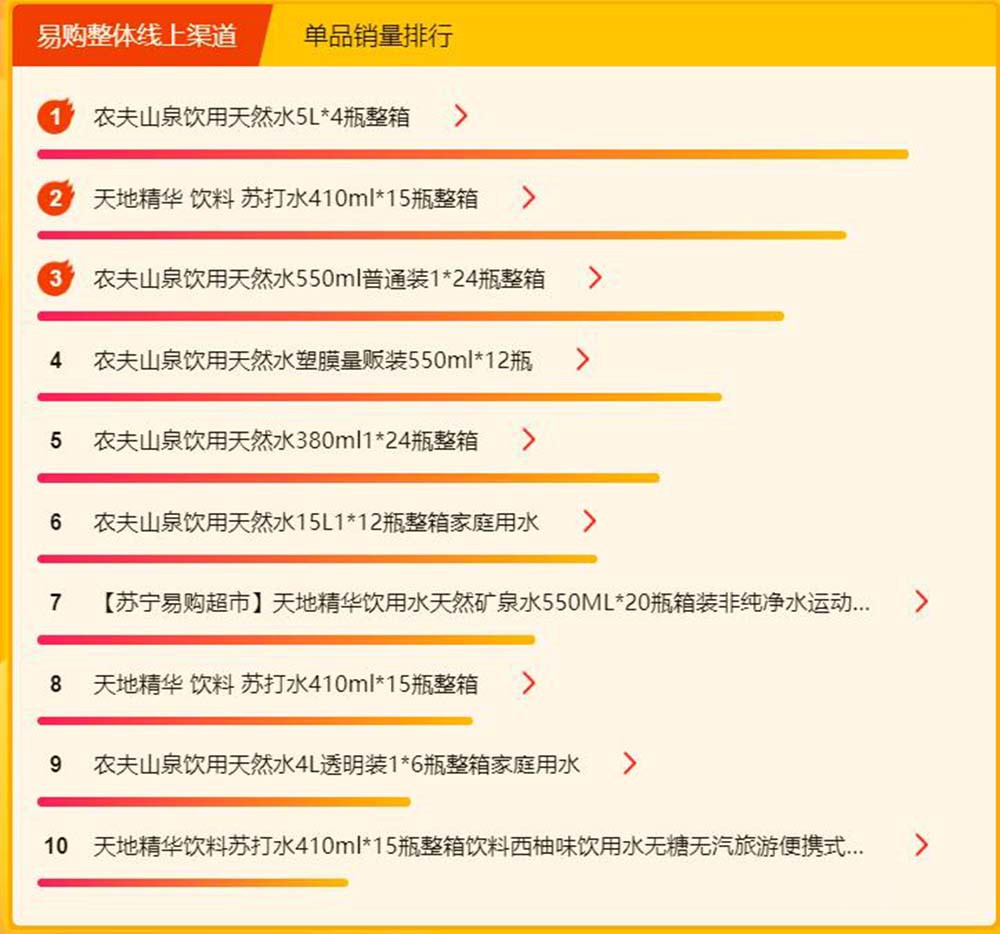Click the sales bar under rank 10 item
Screen dimensions: 1000x934
point(193,883)
